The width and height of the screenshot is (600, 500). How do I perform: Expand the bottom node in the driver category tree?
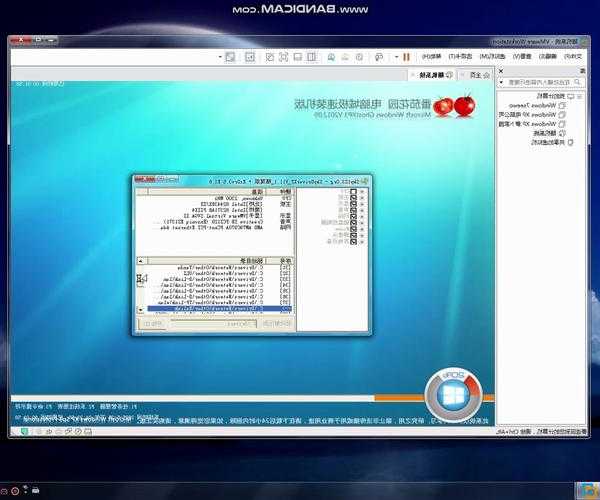click(362, 242)
